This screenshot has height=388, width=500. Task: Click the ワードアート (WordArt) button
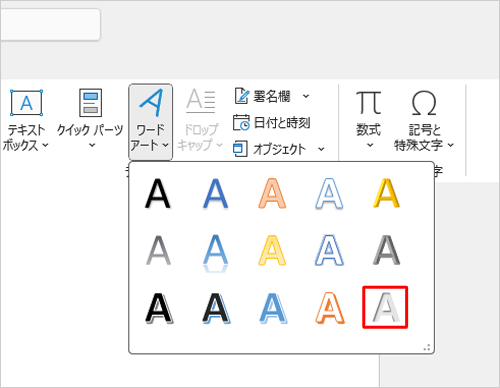[150, 122]
